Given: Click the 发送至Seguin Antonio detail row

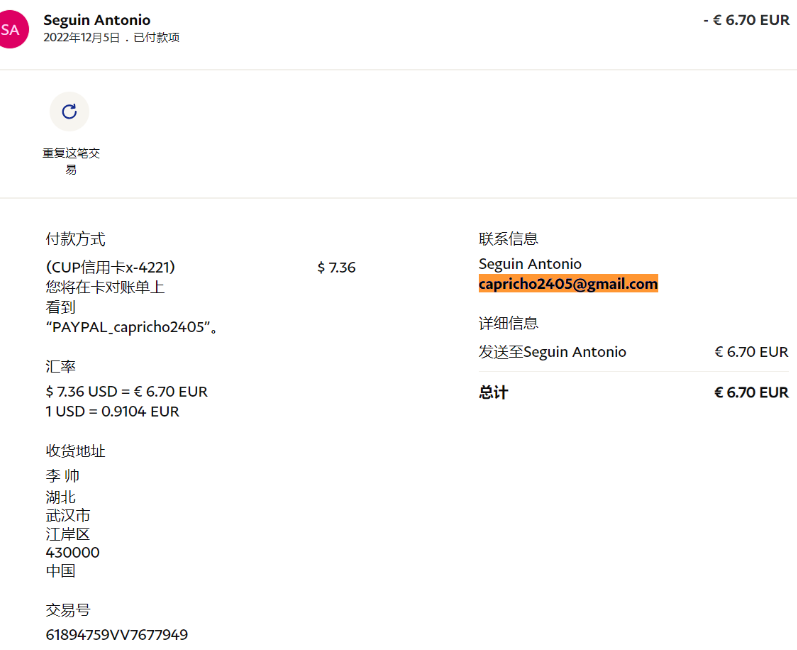Looking at the screenshot, I should tap(552, 352).
